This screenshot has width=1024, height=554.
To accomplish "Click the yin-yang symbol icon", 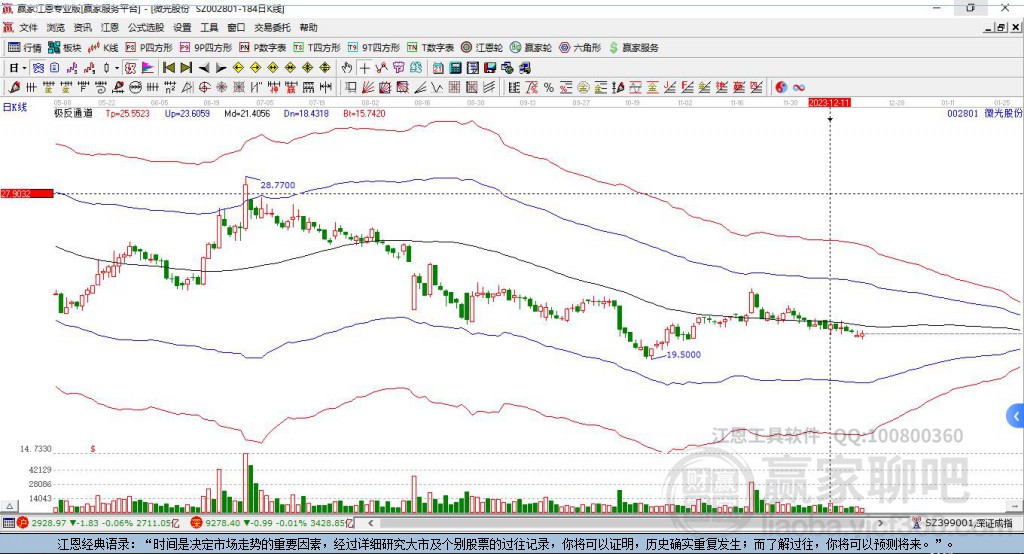I will [781, 87].
